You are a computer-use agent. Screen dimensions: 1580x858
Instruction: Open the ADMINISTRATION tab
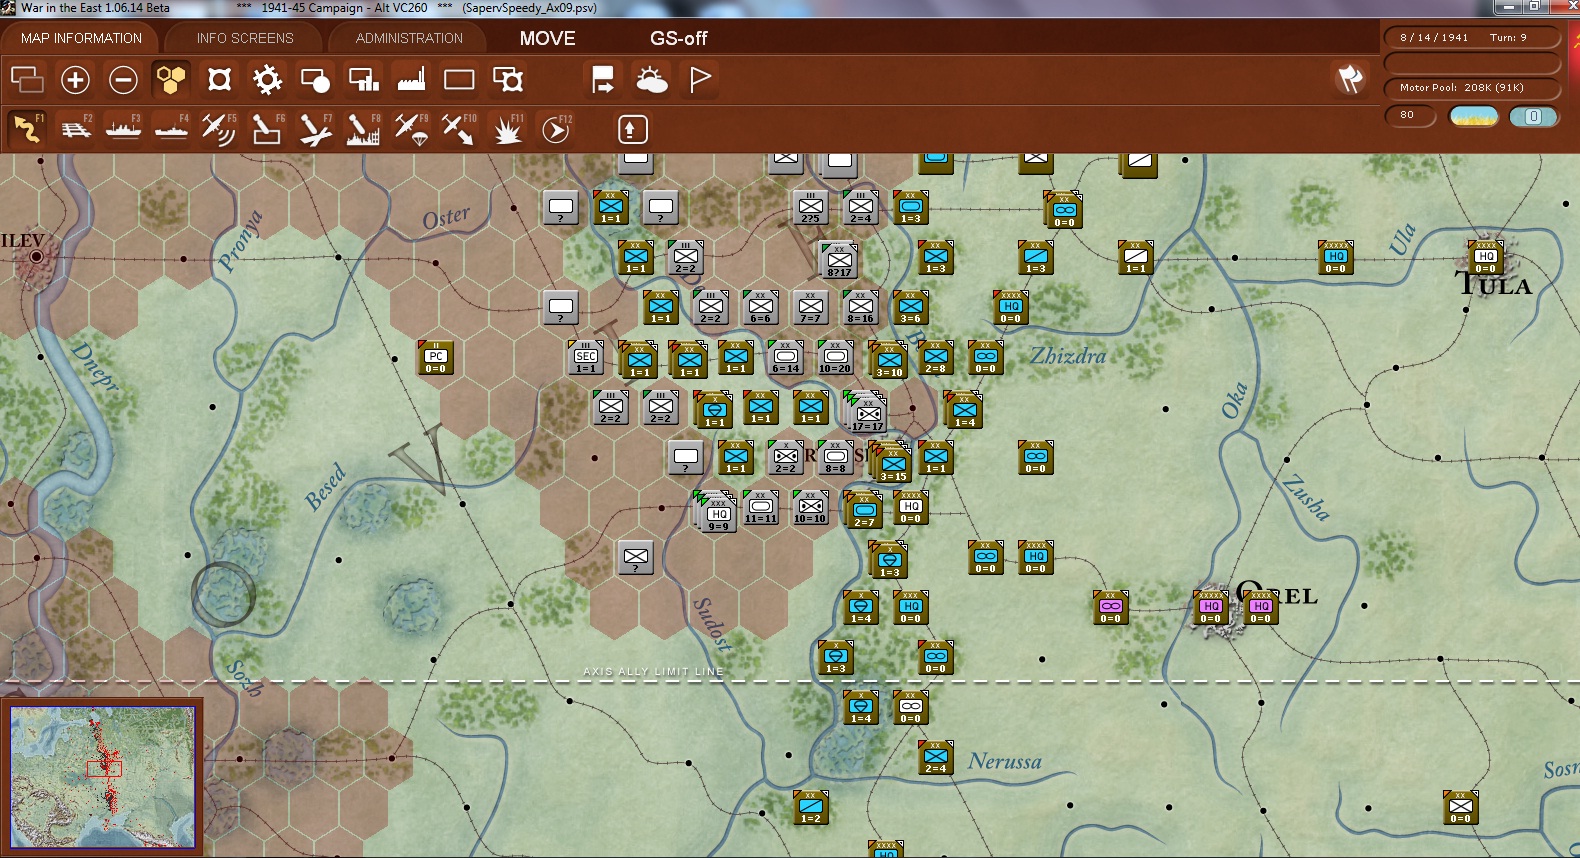click(x=409, y=38)
